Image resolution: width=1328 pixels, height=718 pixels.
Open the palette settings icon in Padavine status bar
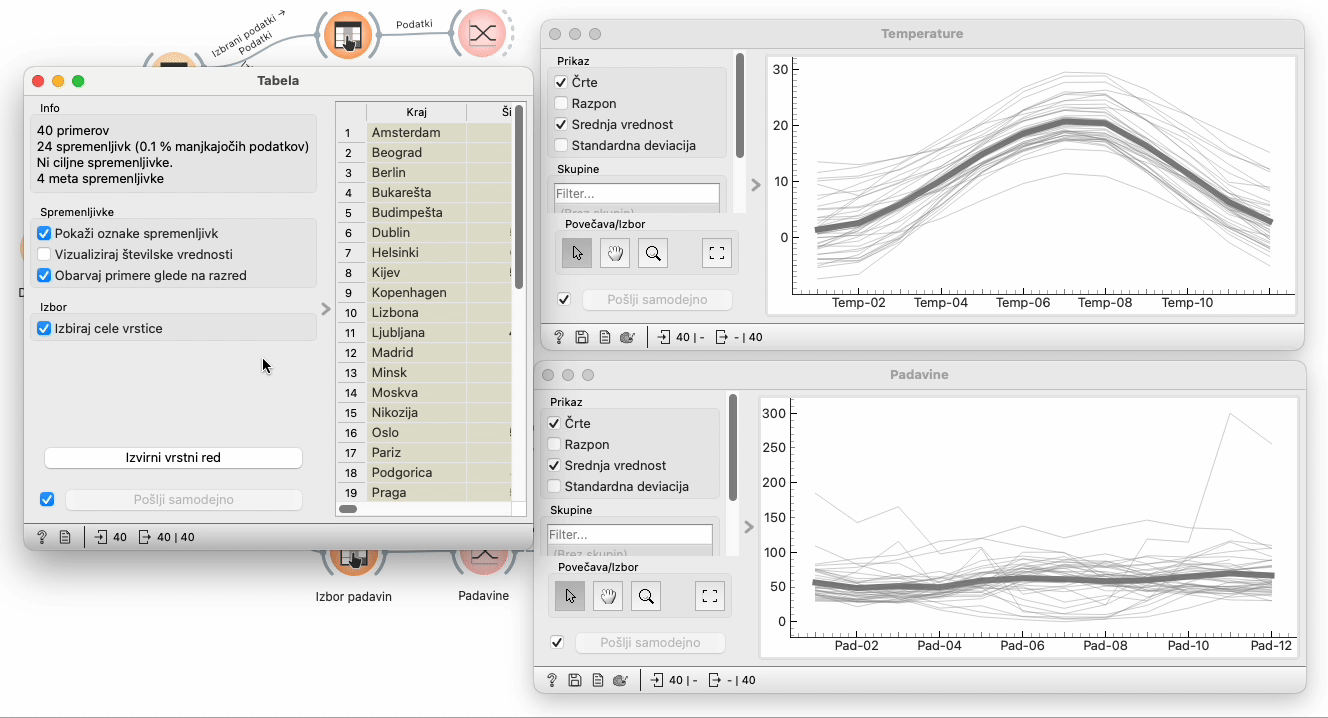[620, 681]
